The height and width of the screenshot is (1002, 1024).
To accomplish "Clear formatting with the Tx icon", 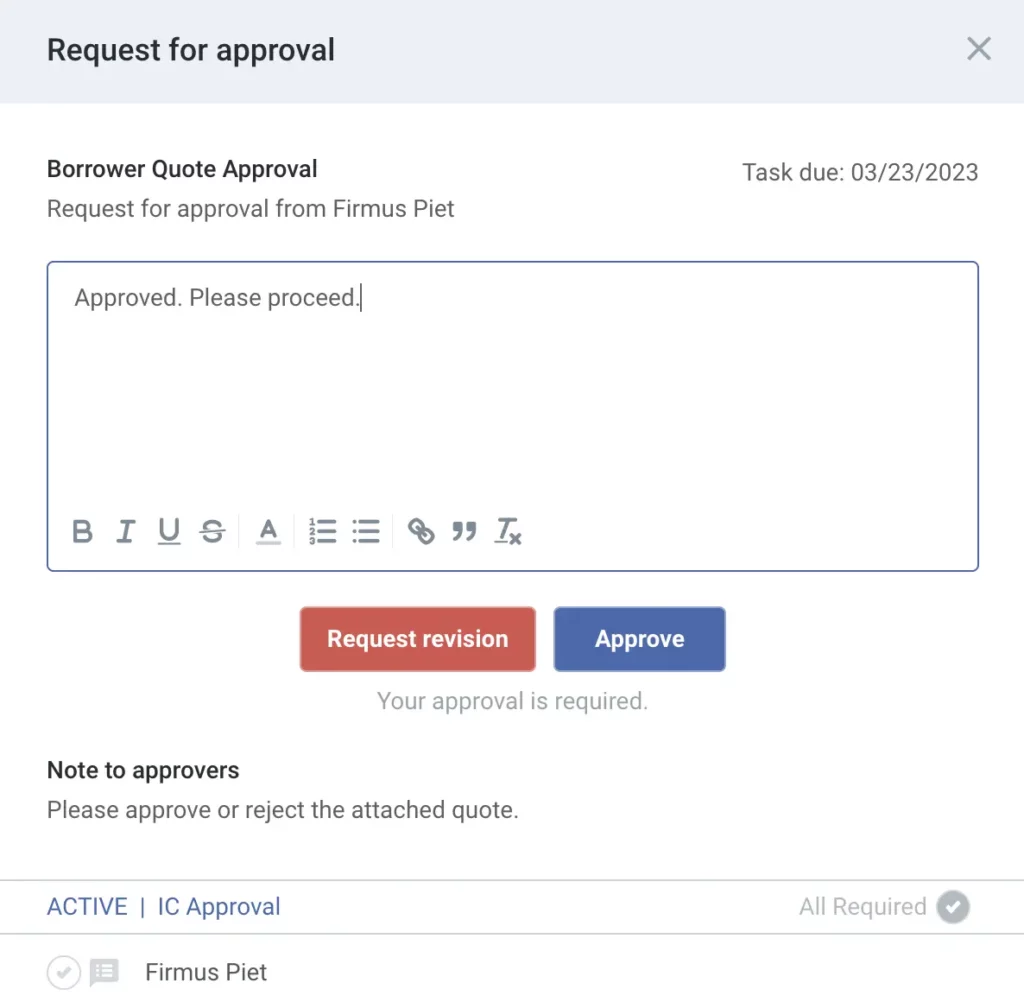I will tap(508, 531).
